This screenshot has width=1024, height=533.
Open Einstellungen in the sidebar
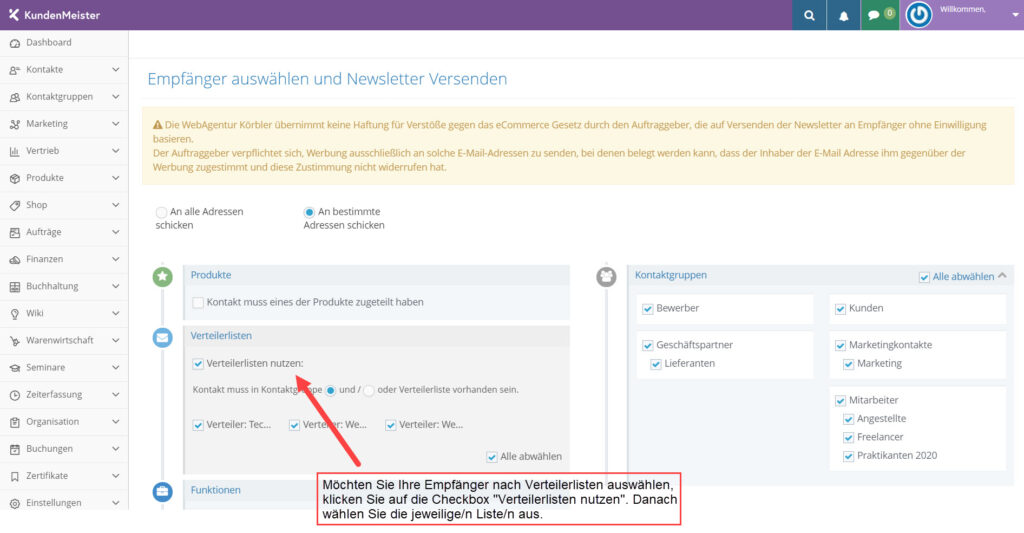[64, 503]
